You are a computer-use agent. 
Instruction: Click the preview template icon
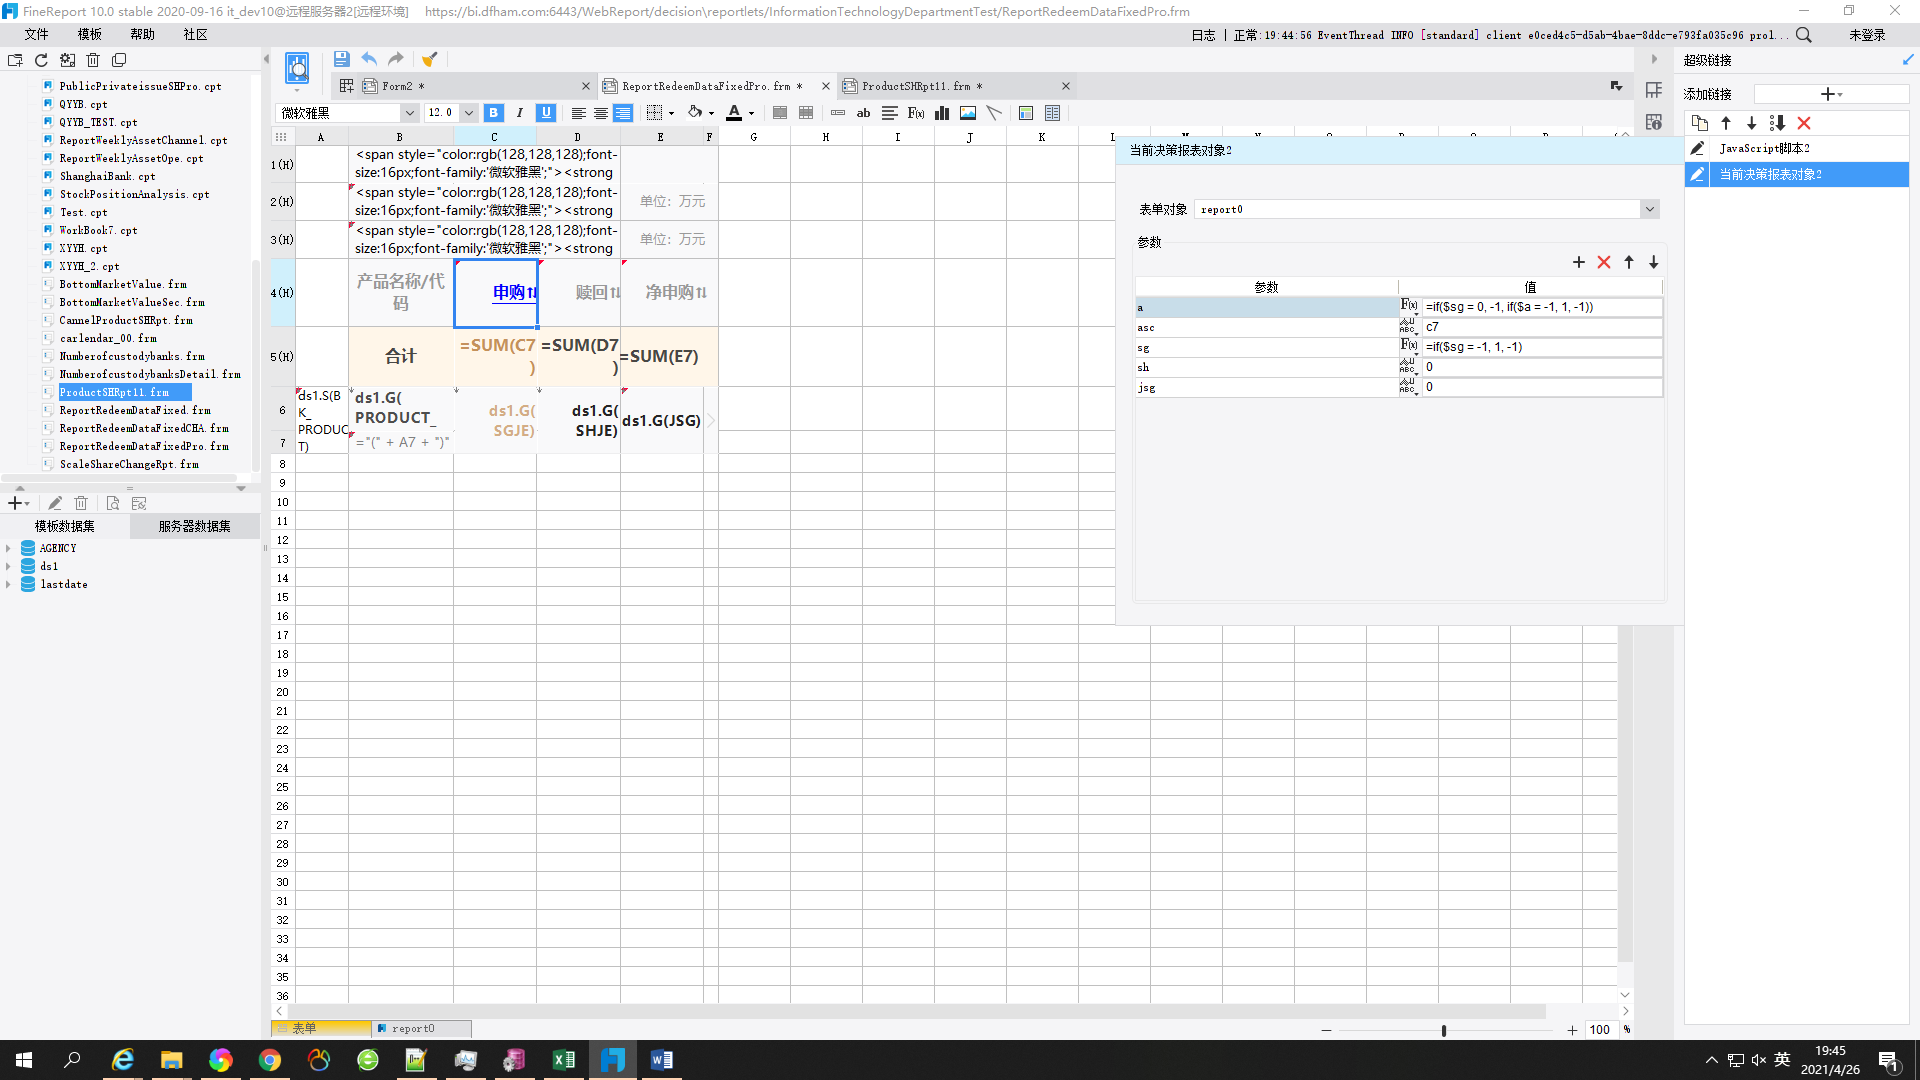[x=297, y=68]
